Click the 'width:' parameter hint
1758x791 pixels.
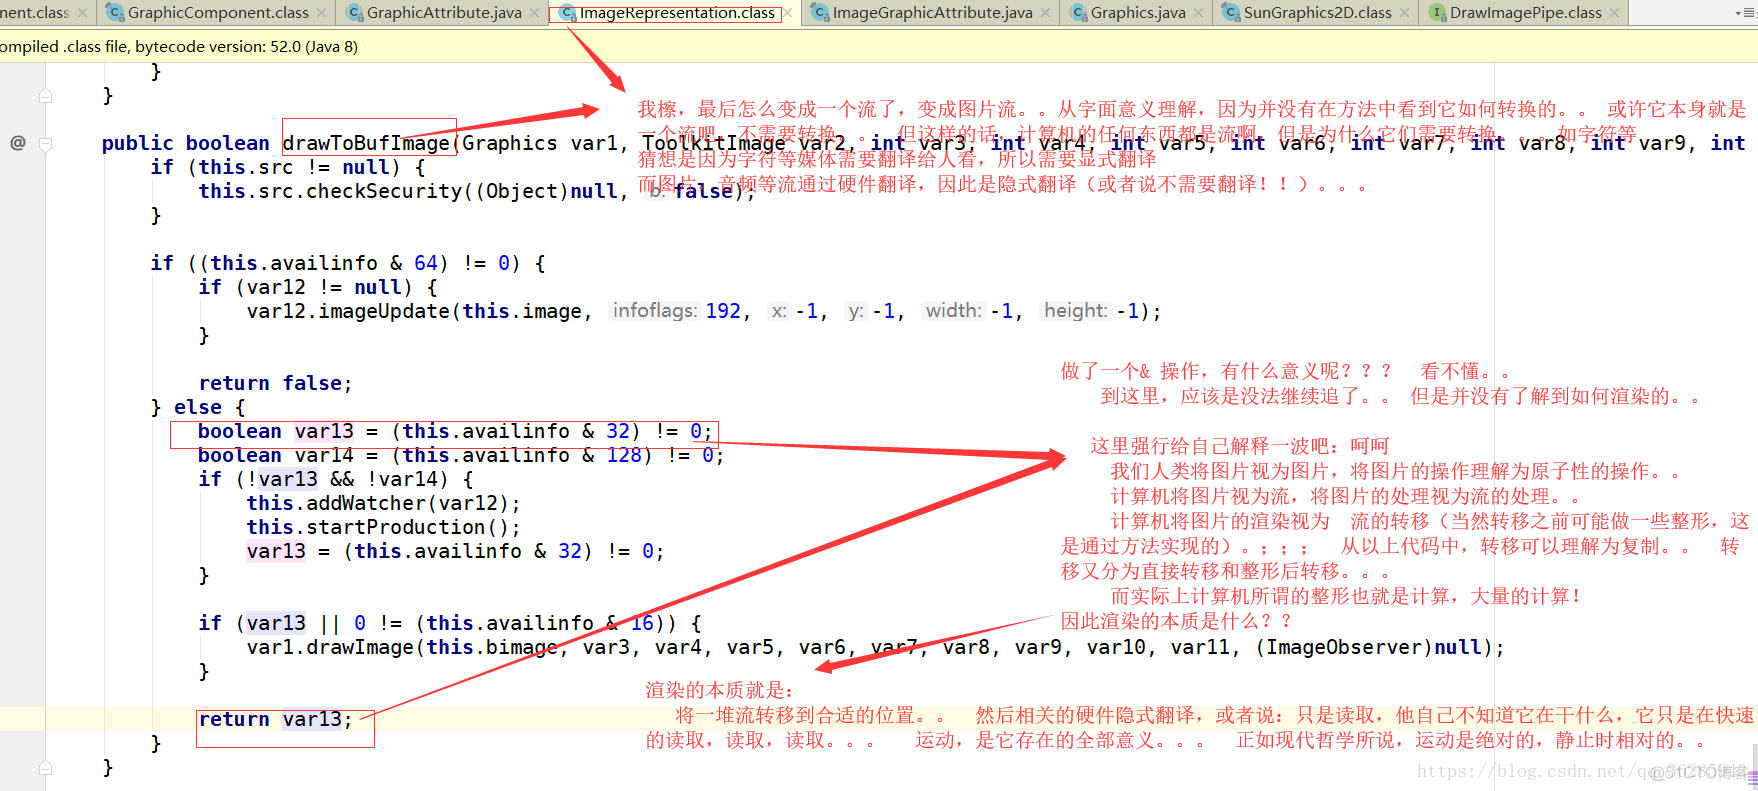pyautogui.click(x=954, y=311)
